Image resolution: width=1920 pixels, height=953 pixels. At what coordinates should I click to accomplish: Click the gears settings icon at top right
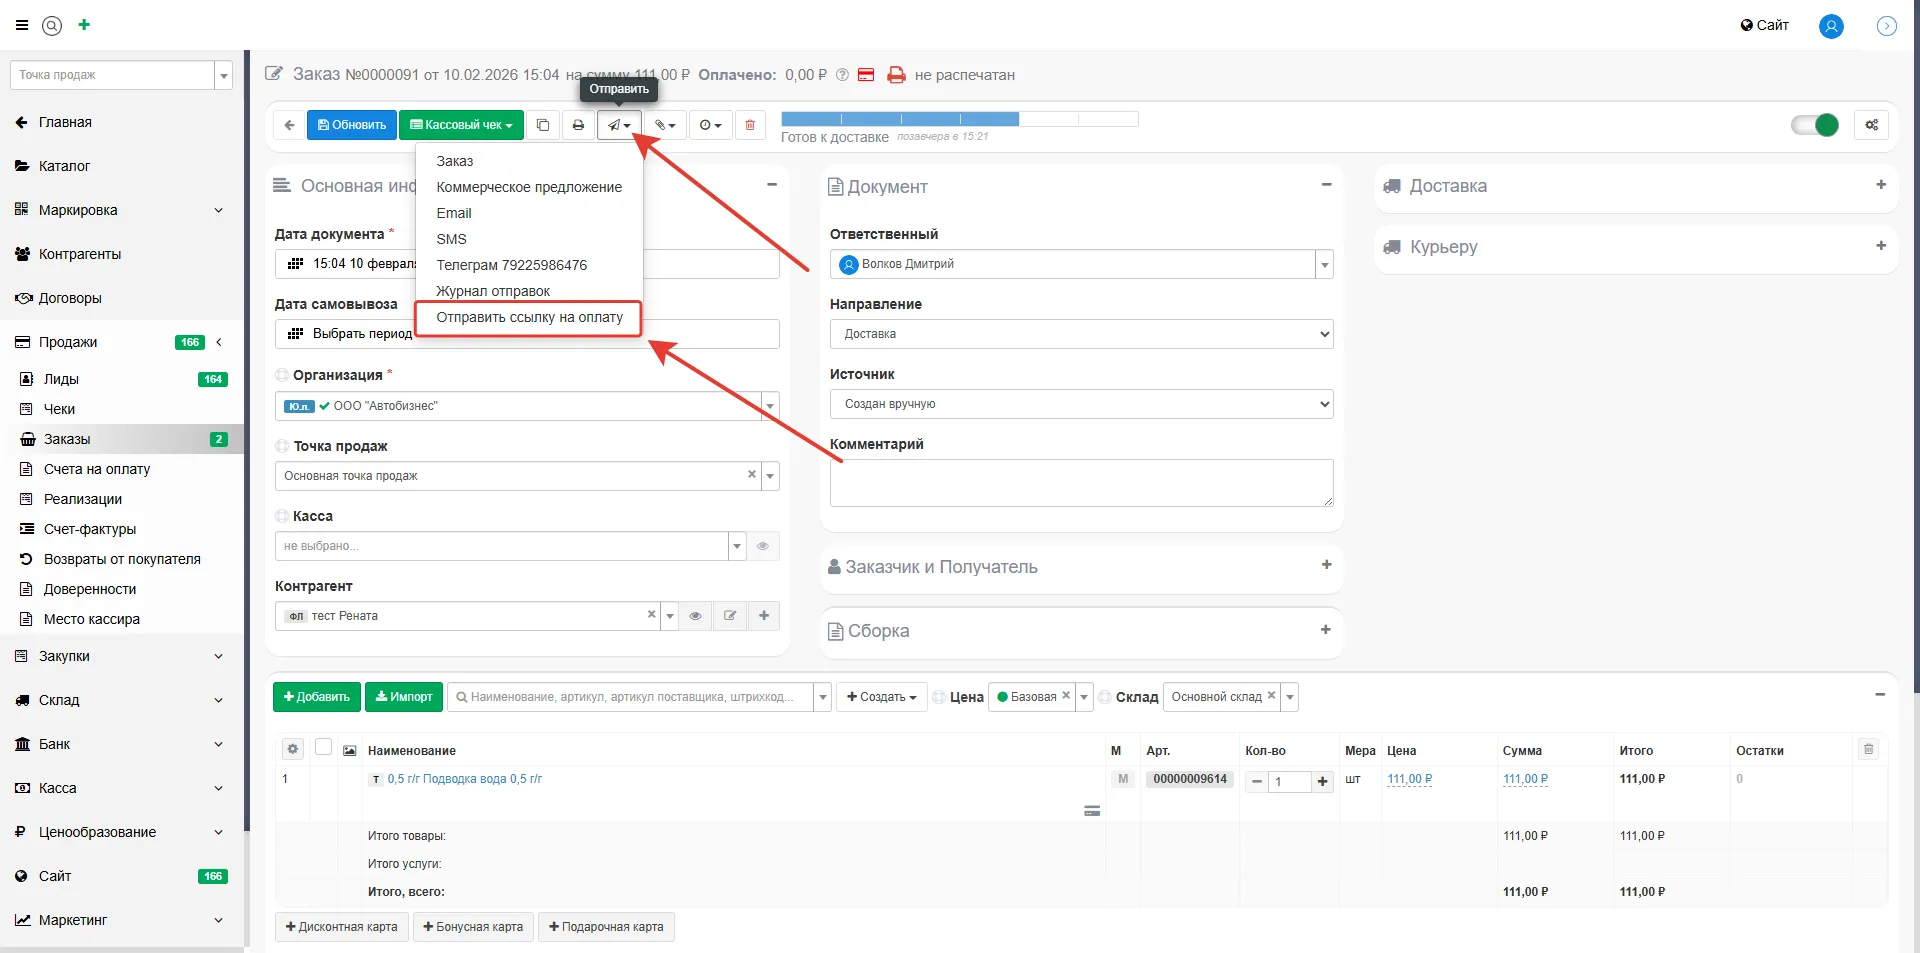tap(1871, 125)
